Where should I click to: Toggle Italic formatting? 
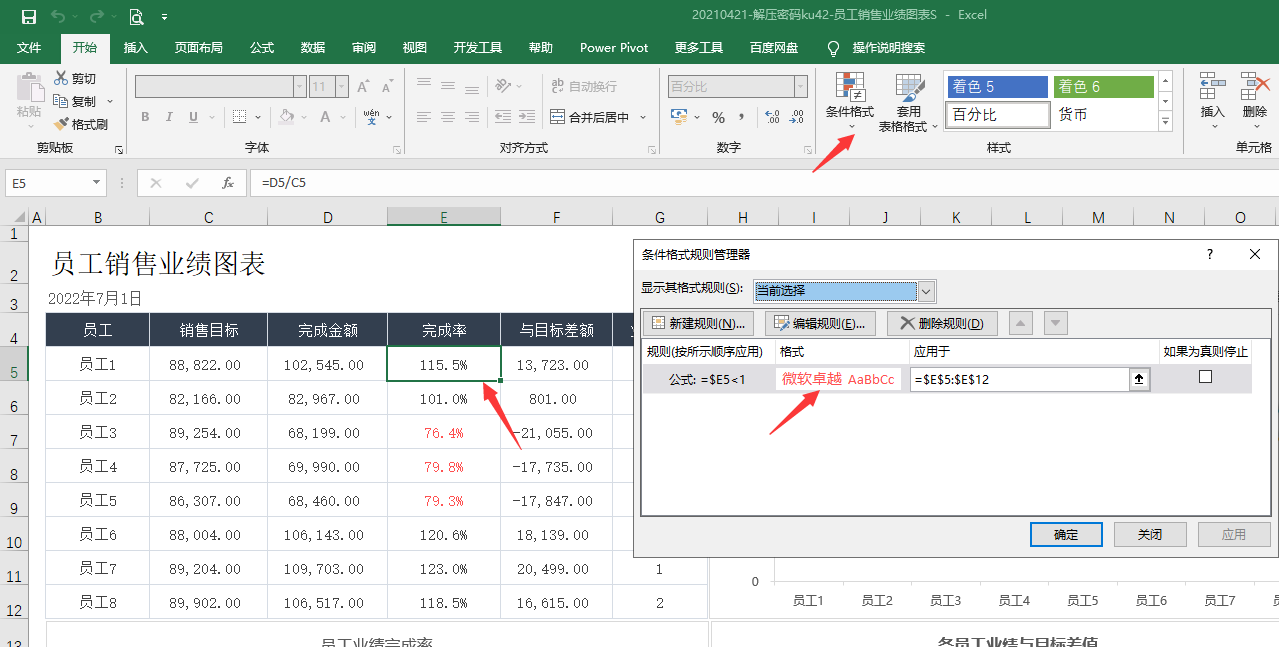pyautogui.click(x=169, y=117)
